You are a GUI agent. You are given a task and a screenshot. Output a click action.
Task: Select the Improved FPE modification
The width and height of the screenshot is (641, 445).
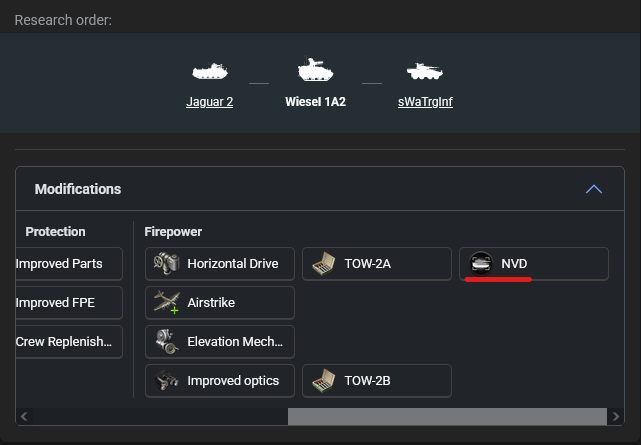69,303
